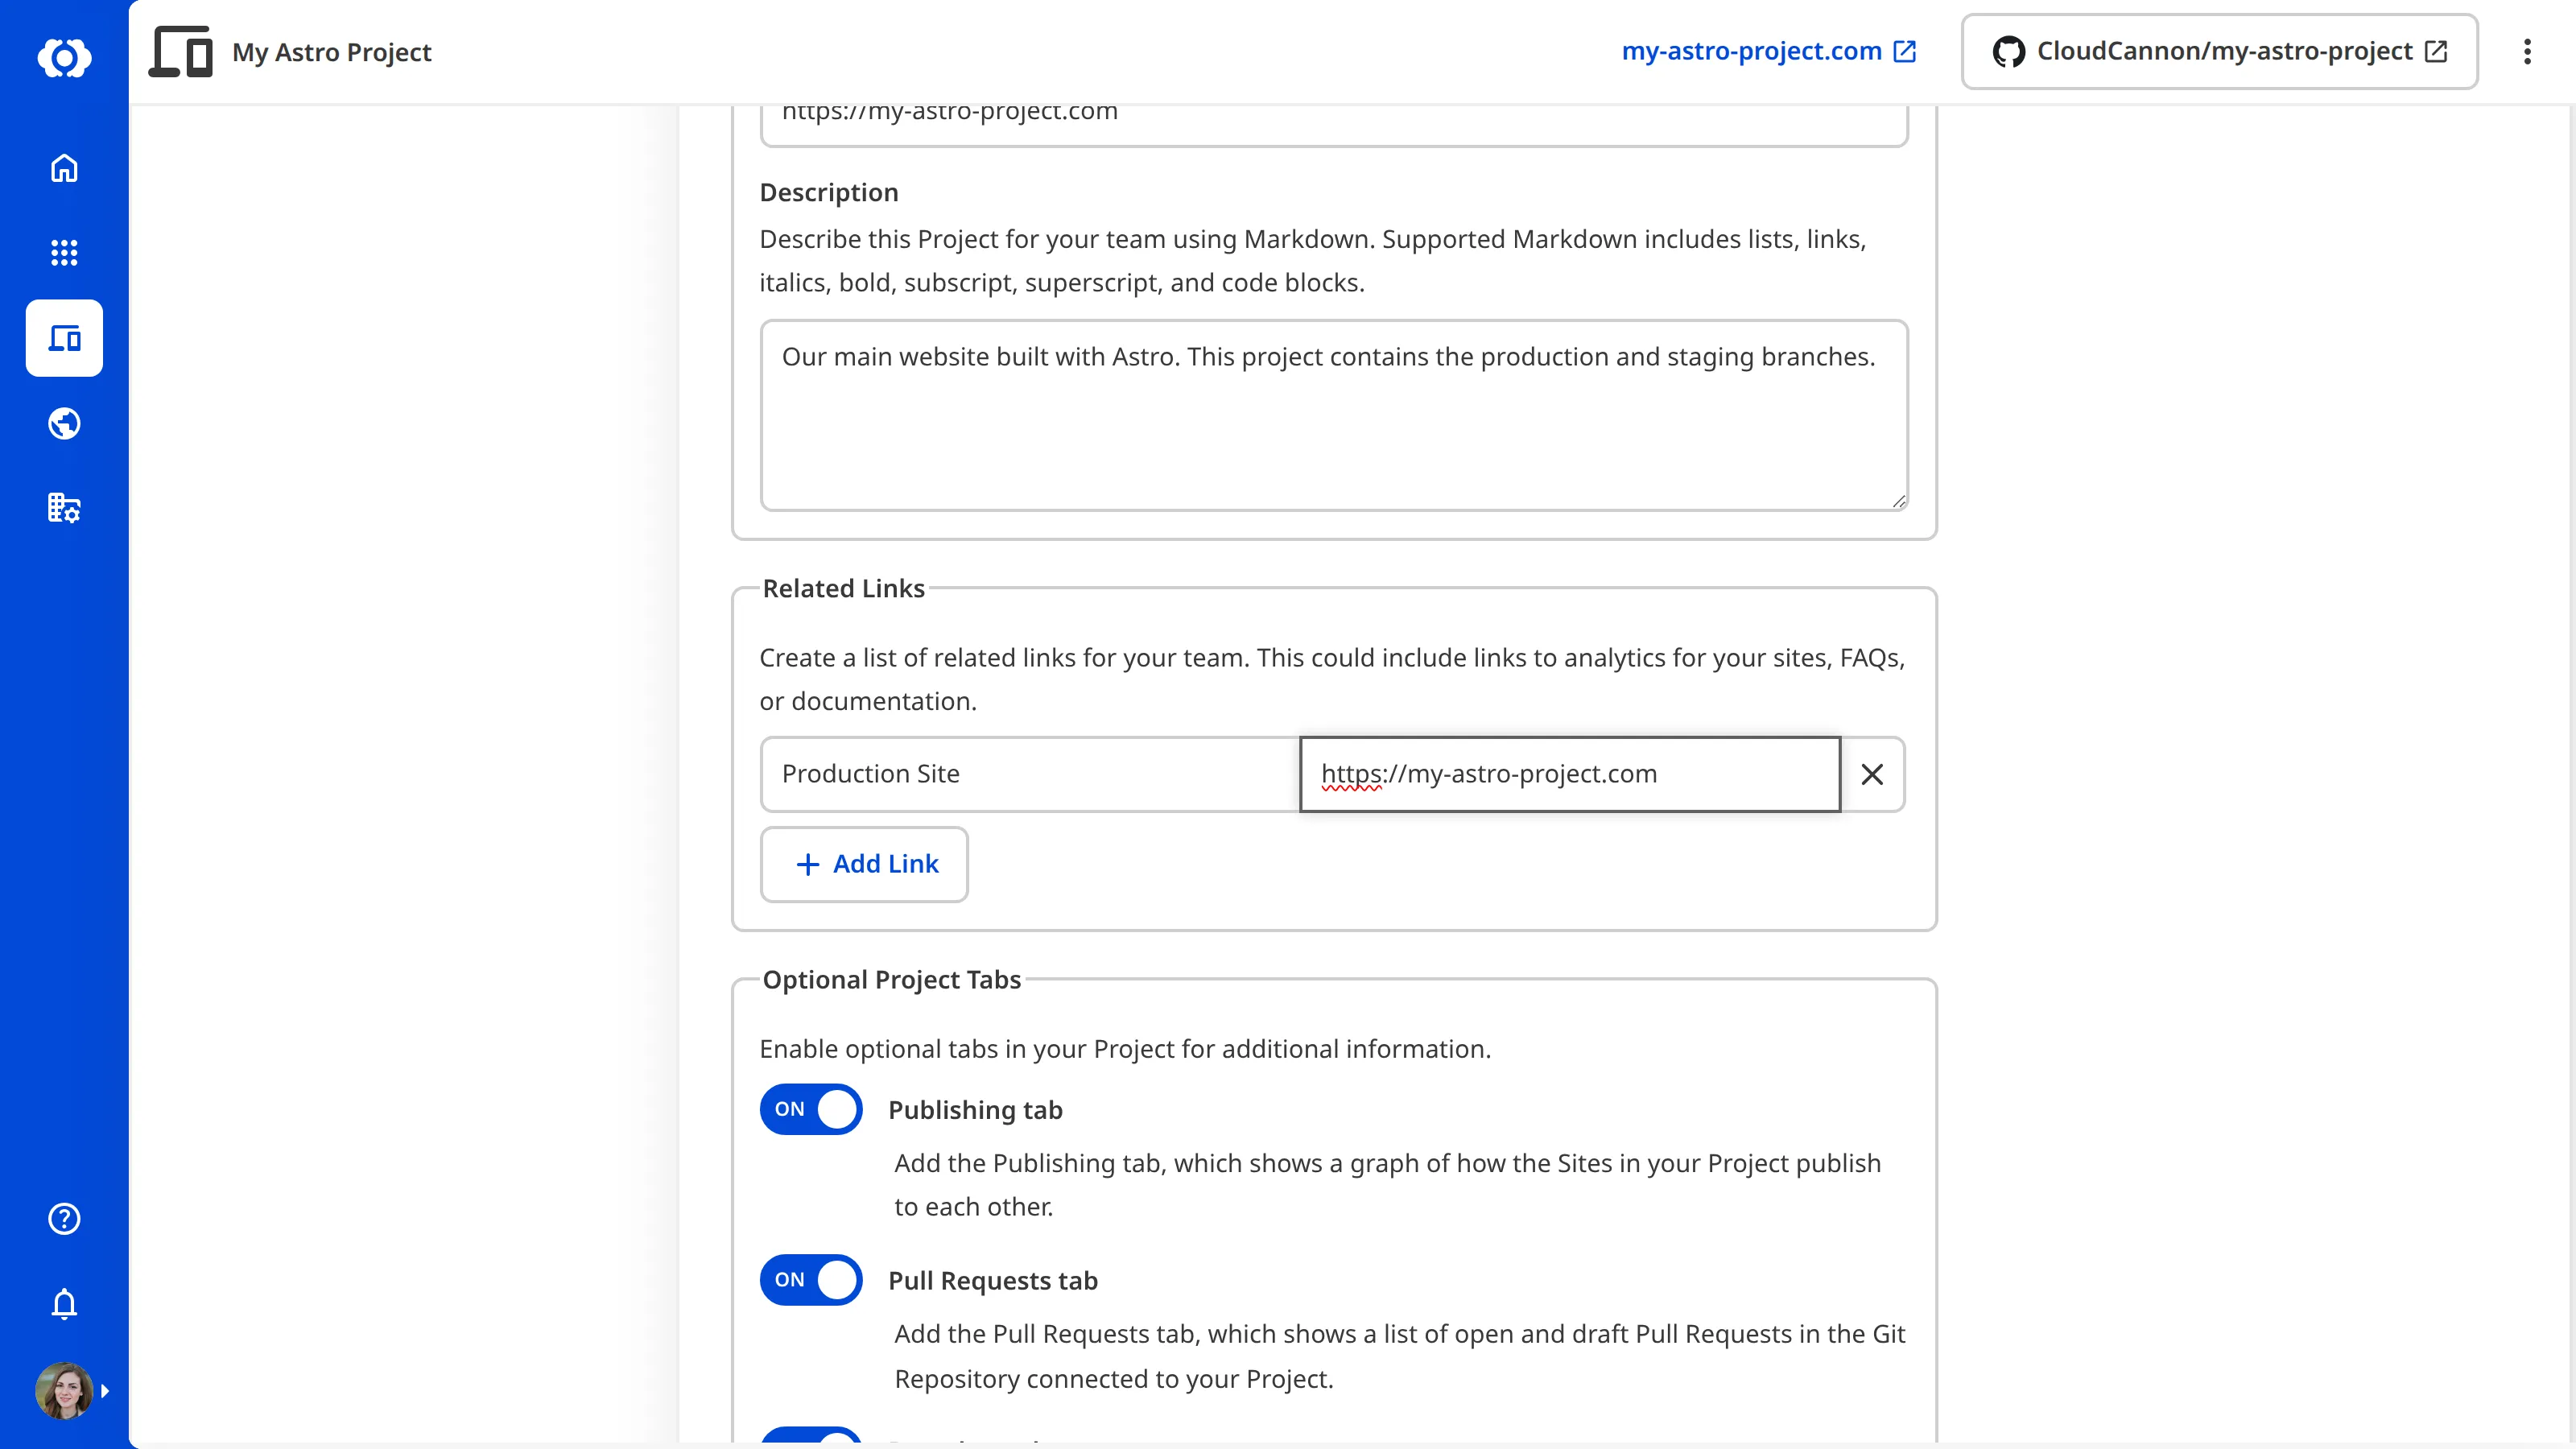
Task: Toggle off the Pull Requests tab switch
Action: [811, 1280]
